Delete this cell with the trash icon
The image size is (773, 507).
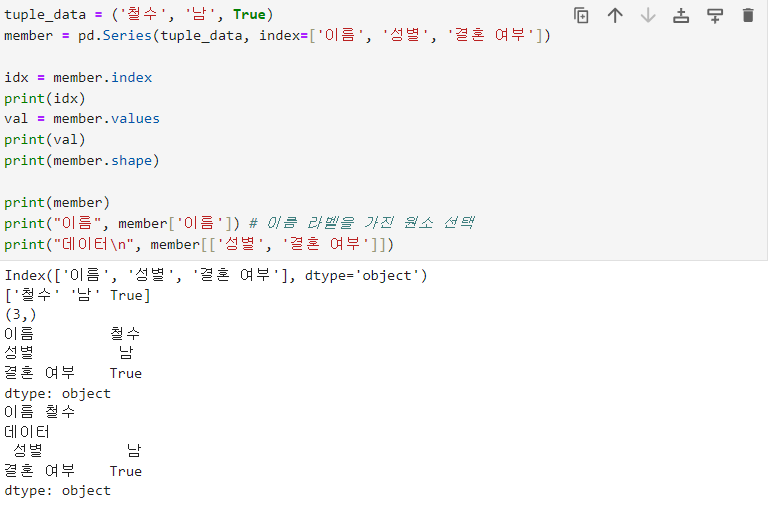748,15
